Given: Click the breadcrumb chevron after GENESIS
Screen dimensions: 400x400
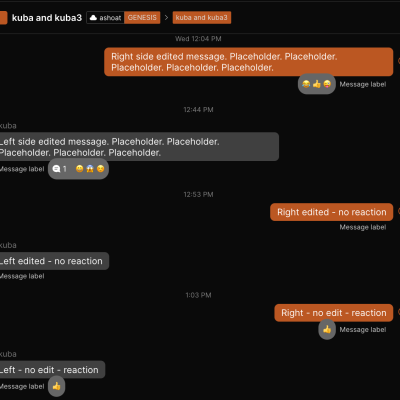Looking at the screenshot, I should click(166, 18).
